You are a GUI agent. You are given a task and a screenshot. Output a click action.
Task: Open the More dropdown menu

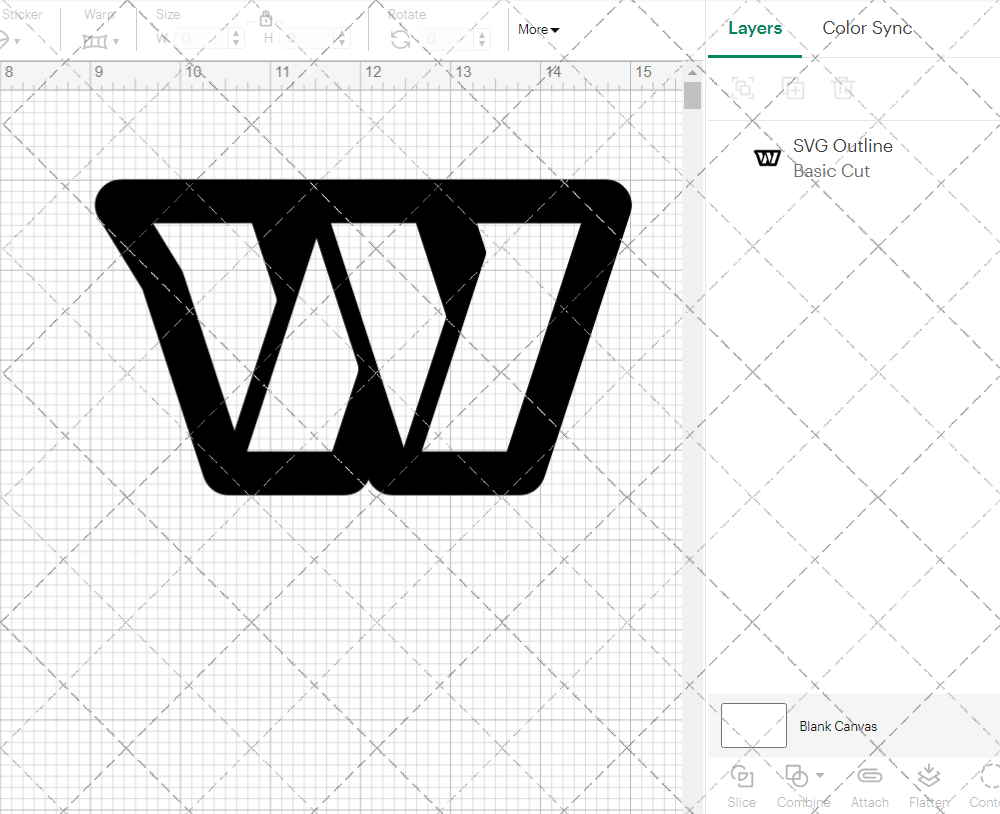coord(538,29)
